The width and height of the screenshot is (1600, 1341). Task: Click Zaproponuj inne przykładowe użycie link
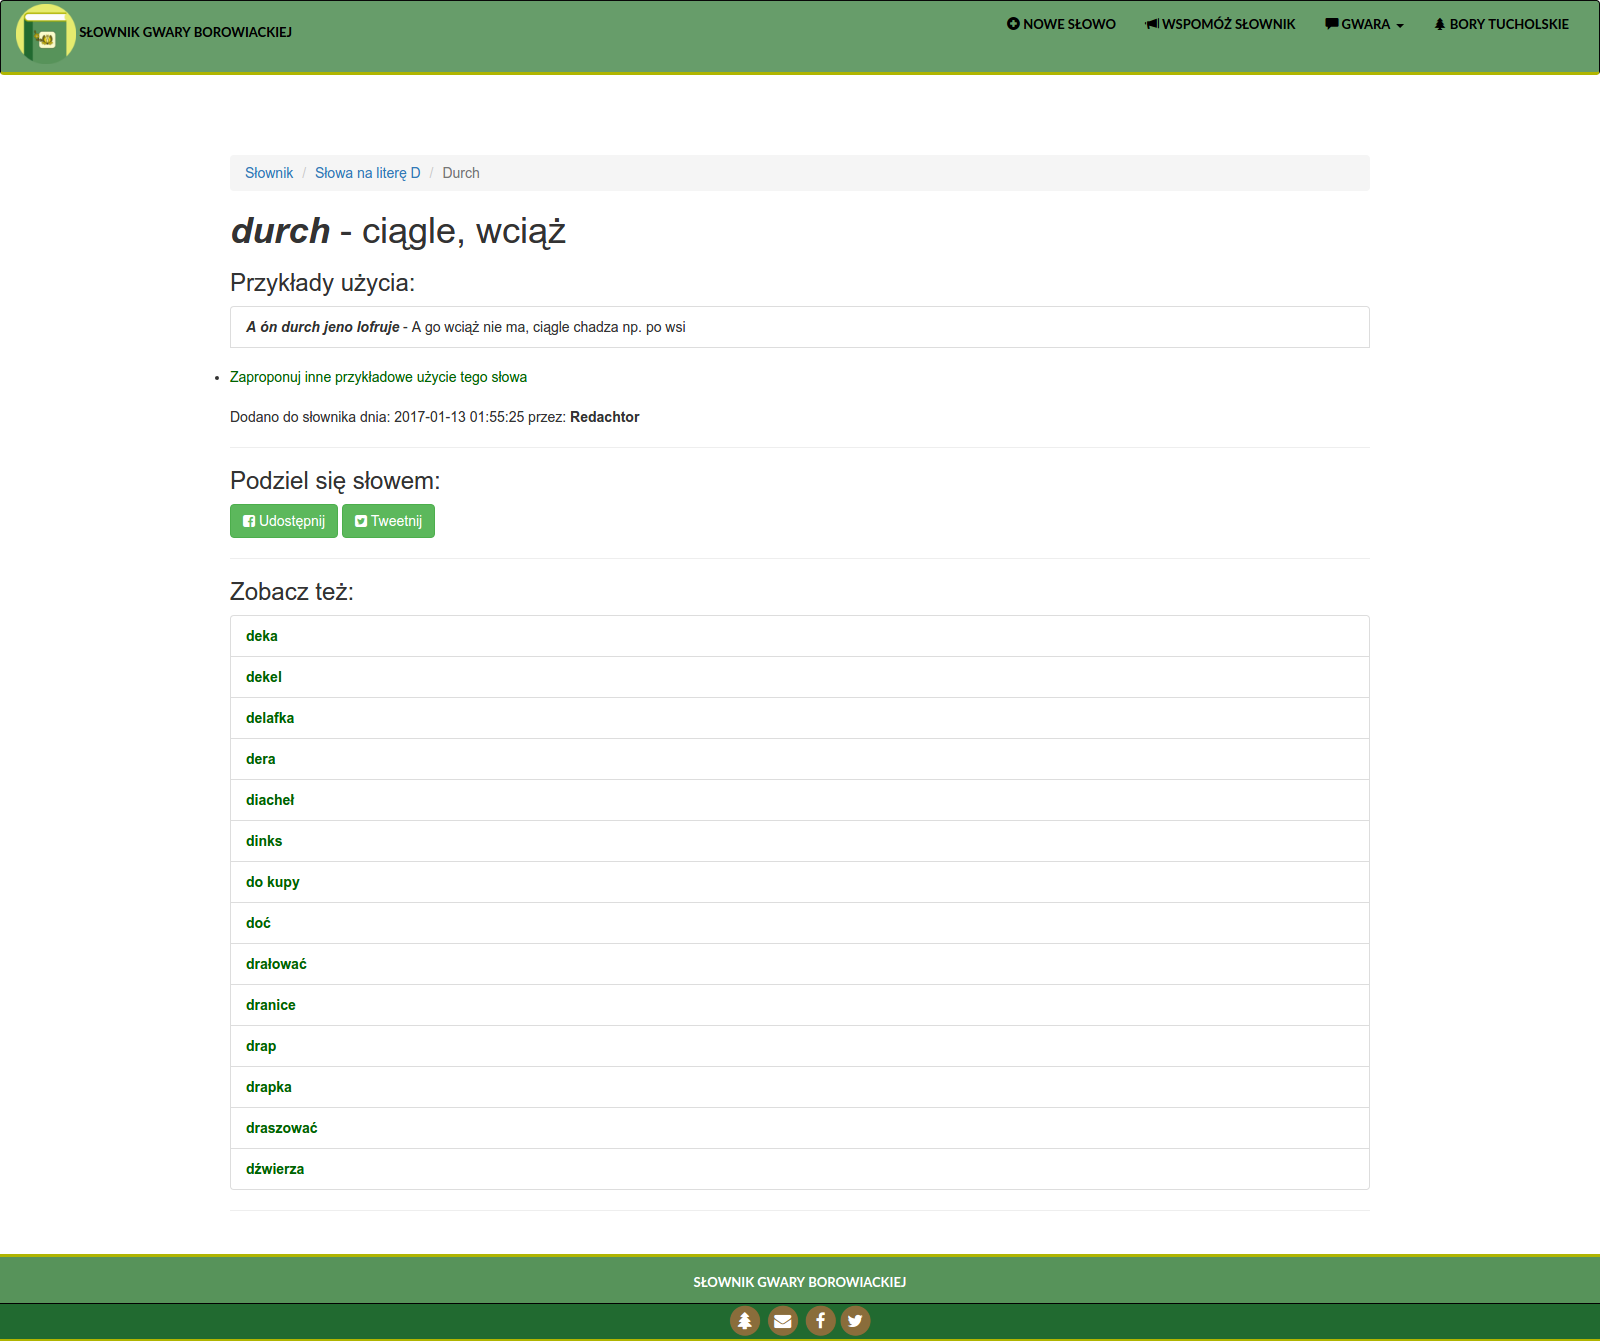(378, 377)
